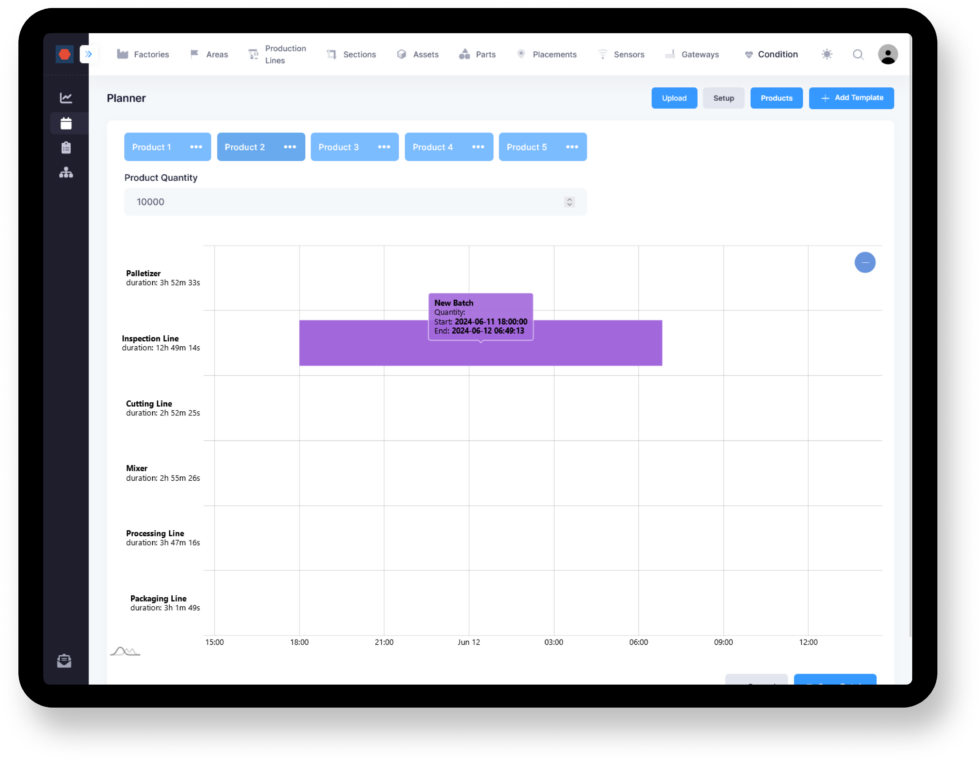Open the clipboard tasks sidebar icon
This screenshot has height=761, width=980.
[66, 148]
